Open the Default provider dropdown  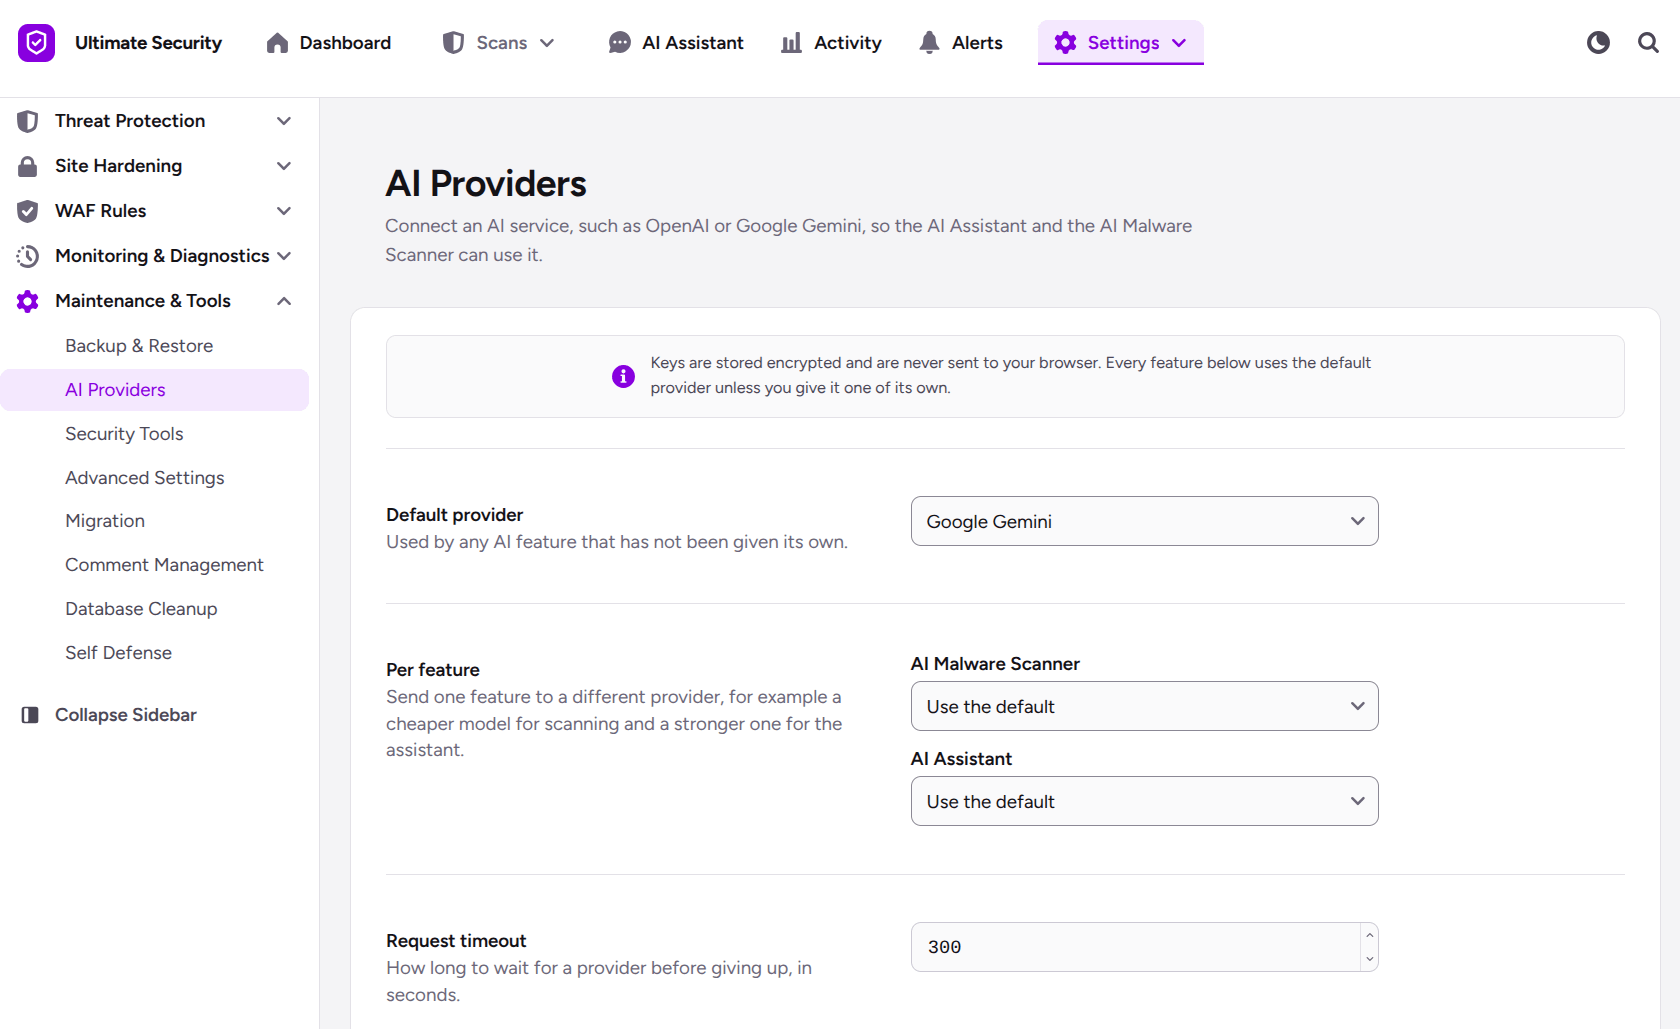pos(1144,521)
